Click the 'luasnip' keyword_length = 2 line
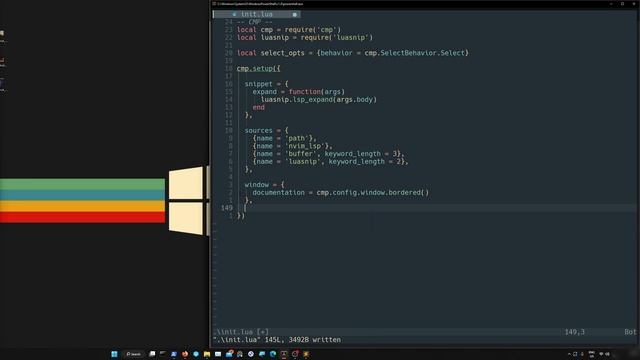This screenshot has width=640, height=360. click(x=330, y=162)
